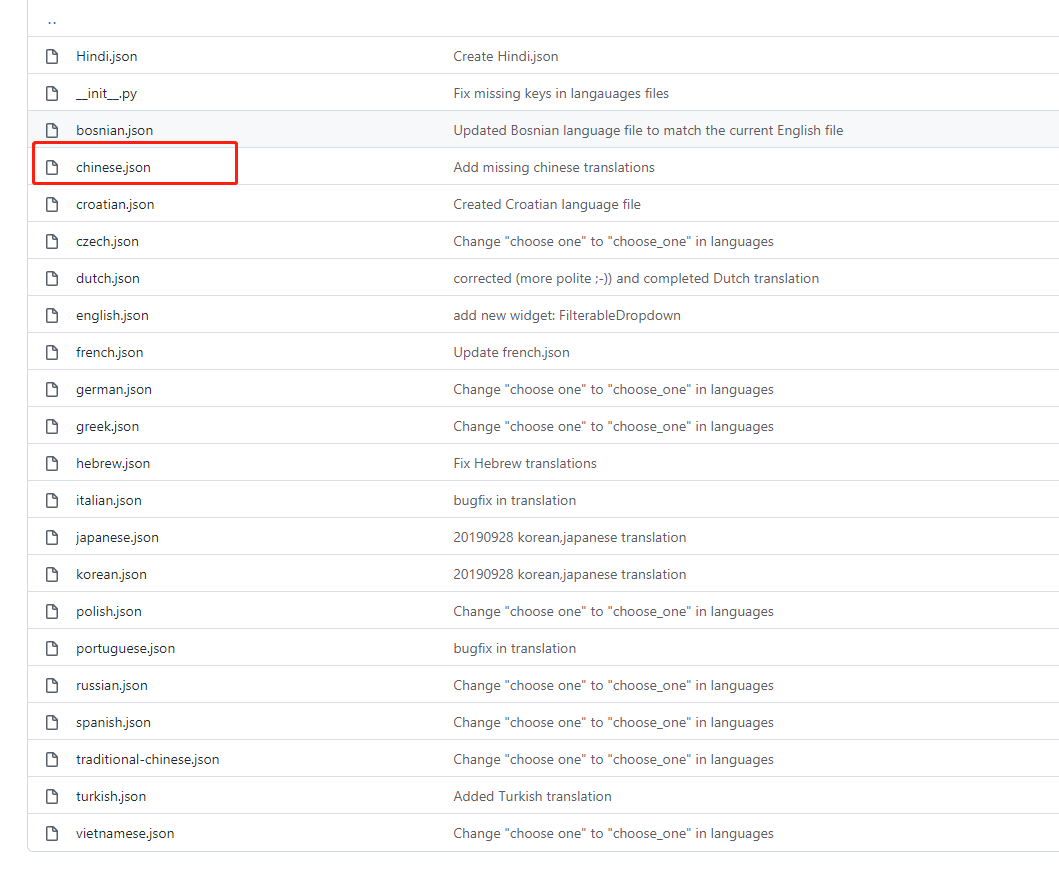Click file icon next to dutch.json

tap(52, 278)
